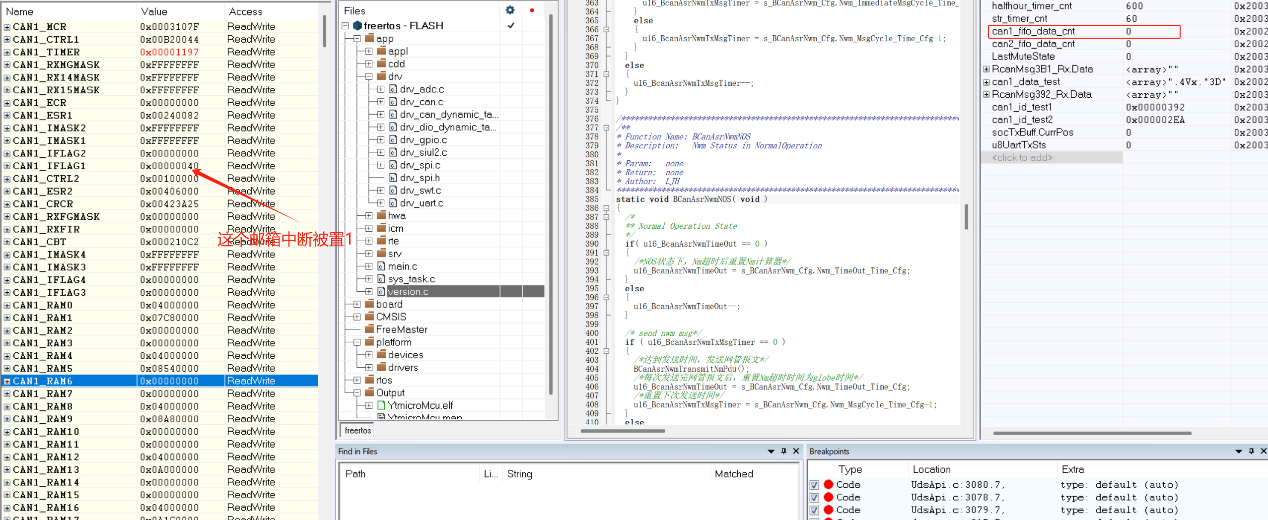Screen dimensions: 1268x520
Task: Click the Output folder icon
Action: [x=369, y=393]
